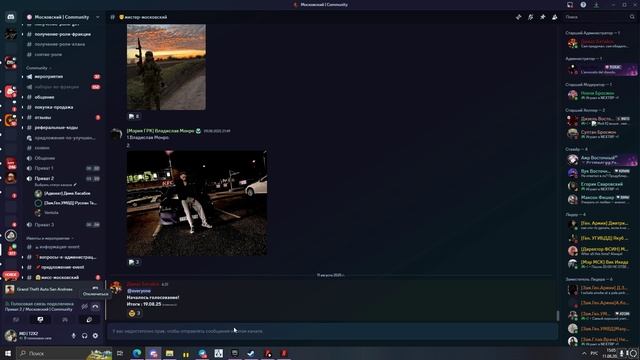Open информация-event channel
The width and height of the screenshot is (640, 360).
[62, 247]
